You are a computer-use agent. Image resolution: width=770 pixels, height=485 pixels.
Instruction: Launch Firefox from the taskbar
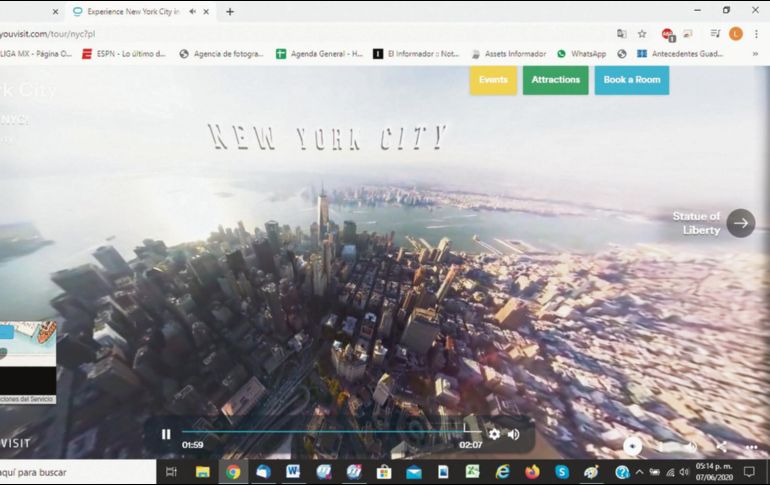click(x=532, y=472)
